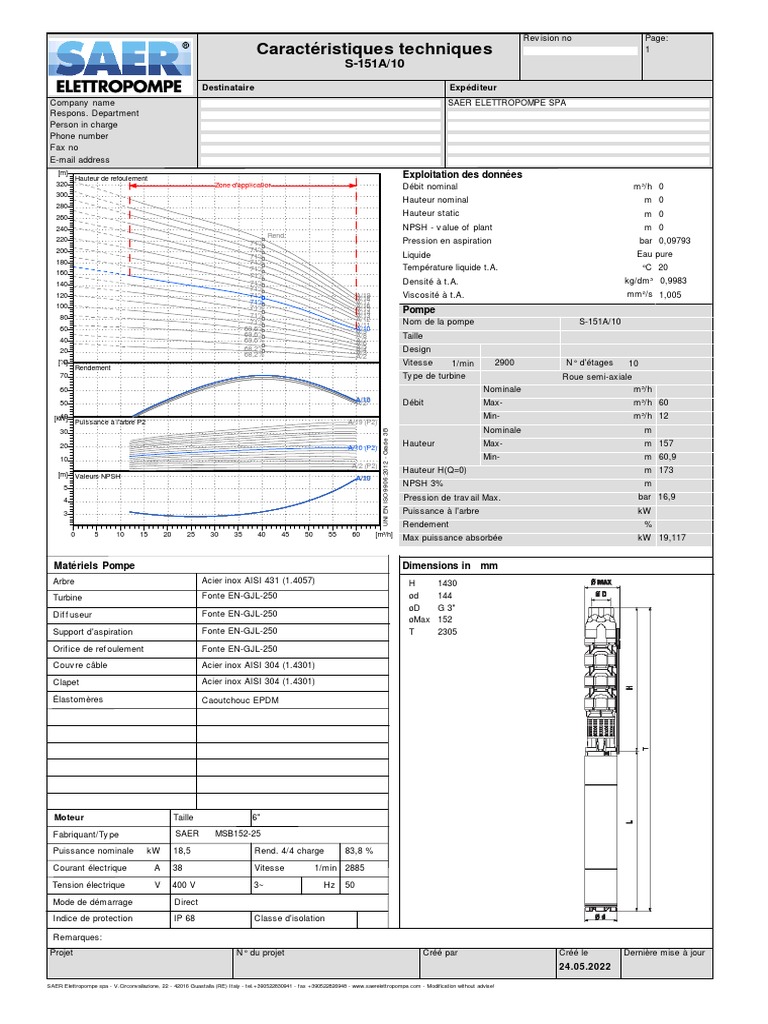Click the Revision no input field
Image resolution: width=768 pixels, height=1024 pixels.
(x=580, y=51)
